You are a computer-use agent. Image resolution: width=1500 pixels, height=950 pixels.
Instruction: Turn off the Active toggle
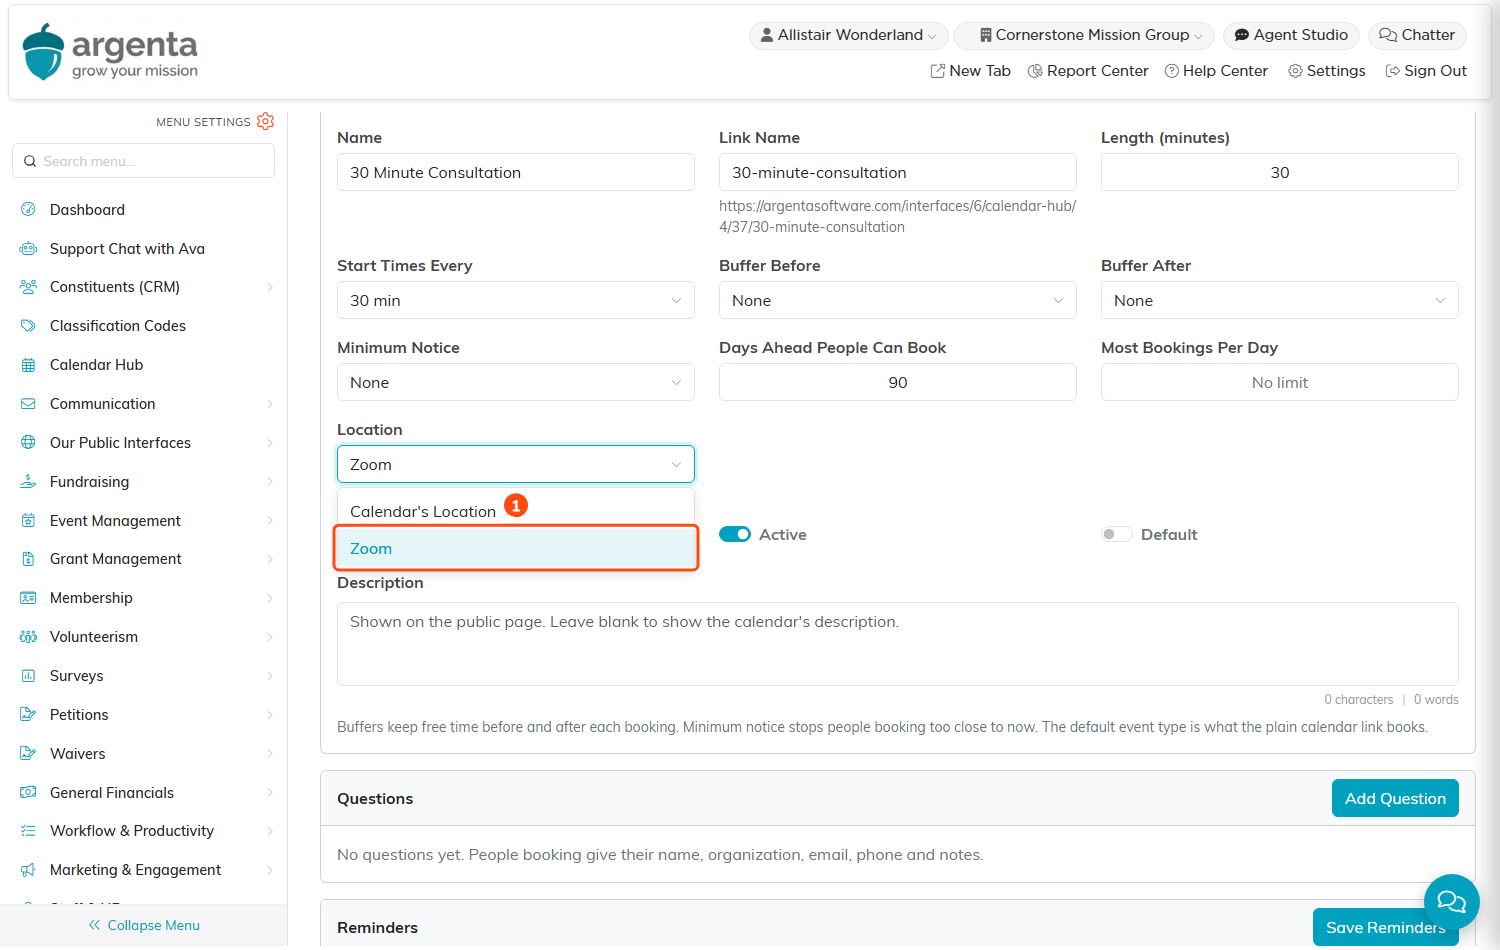click(x=735, y=534)
